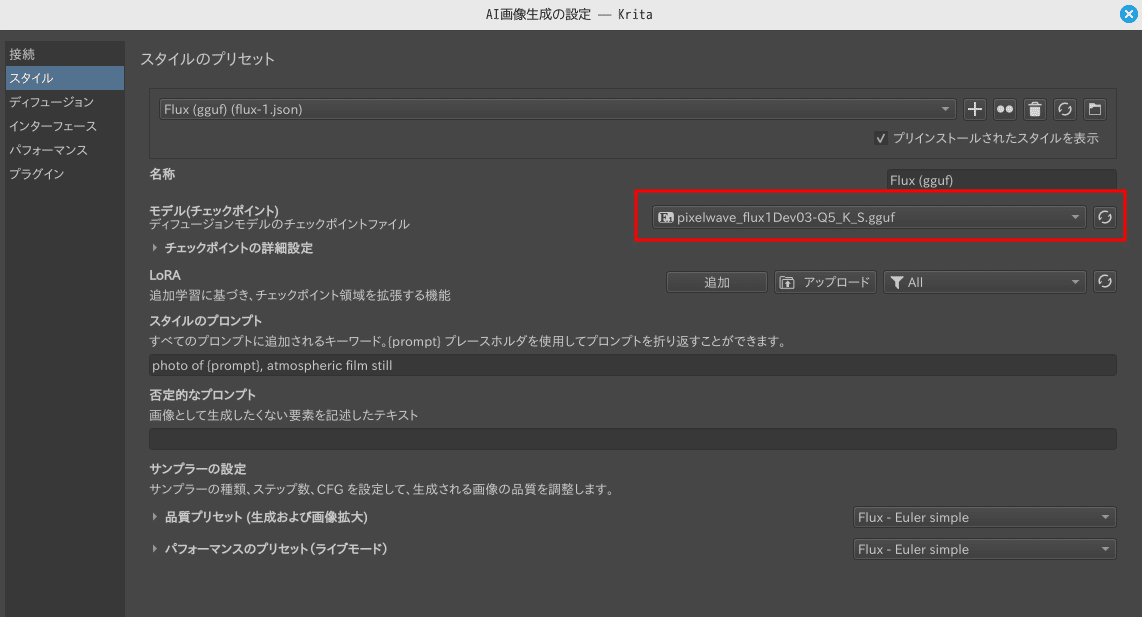Expand 品質プリセット (生成および画像拡大) section
Screen dimensions: 1142x617
pyautogui.click(x=259, y=517)
